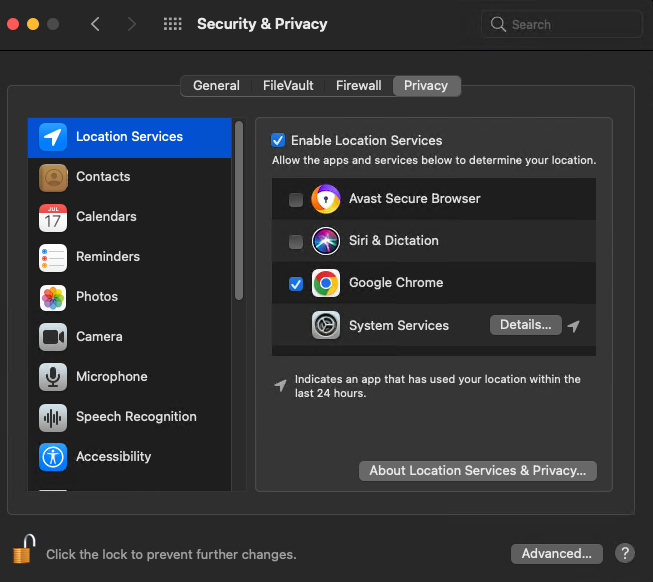Uncheck Google Chrome location access

tap(296, 284)
